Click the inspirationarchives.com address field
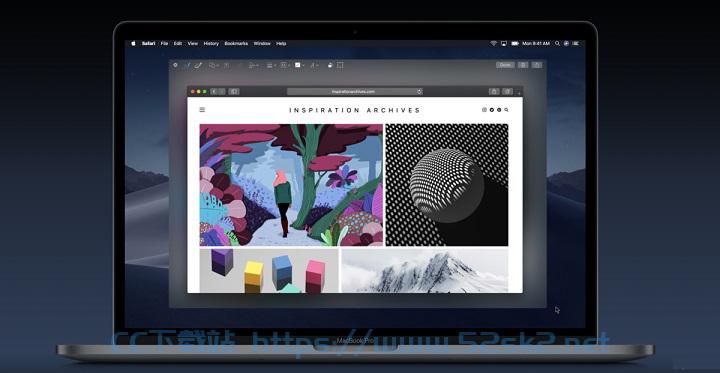The width and height of the screenshot is (720, 373). pos(354,91)
